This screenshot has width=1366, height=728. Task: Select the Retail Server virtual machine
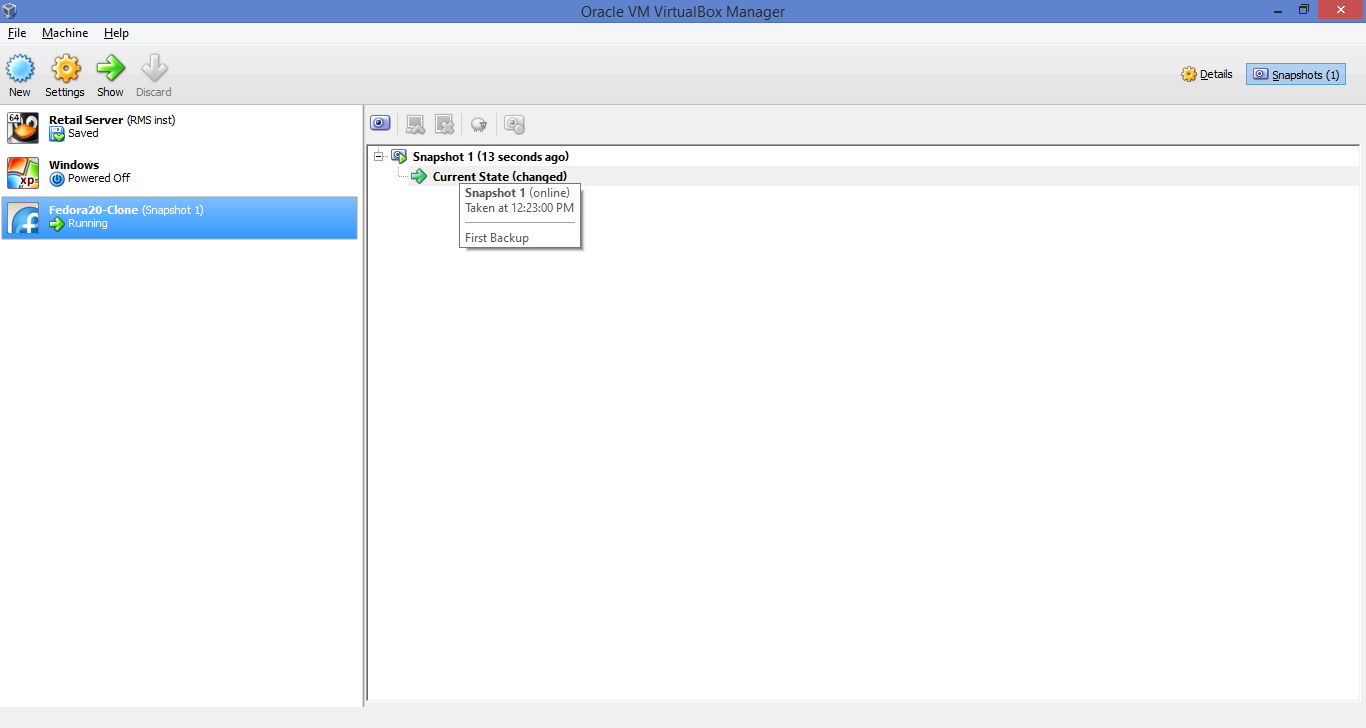coord(179,128)
